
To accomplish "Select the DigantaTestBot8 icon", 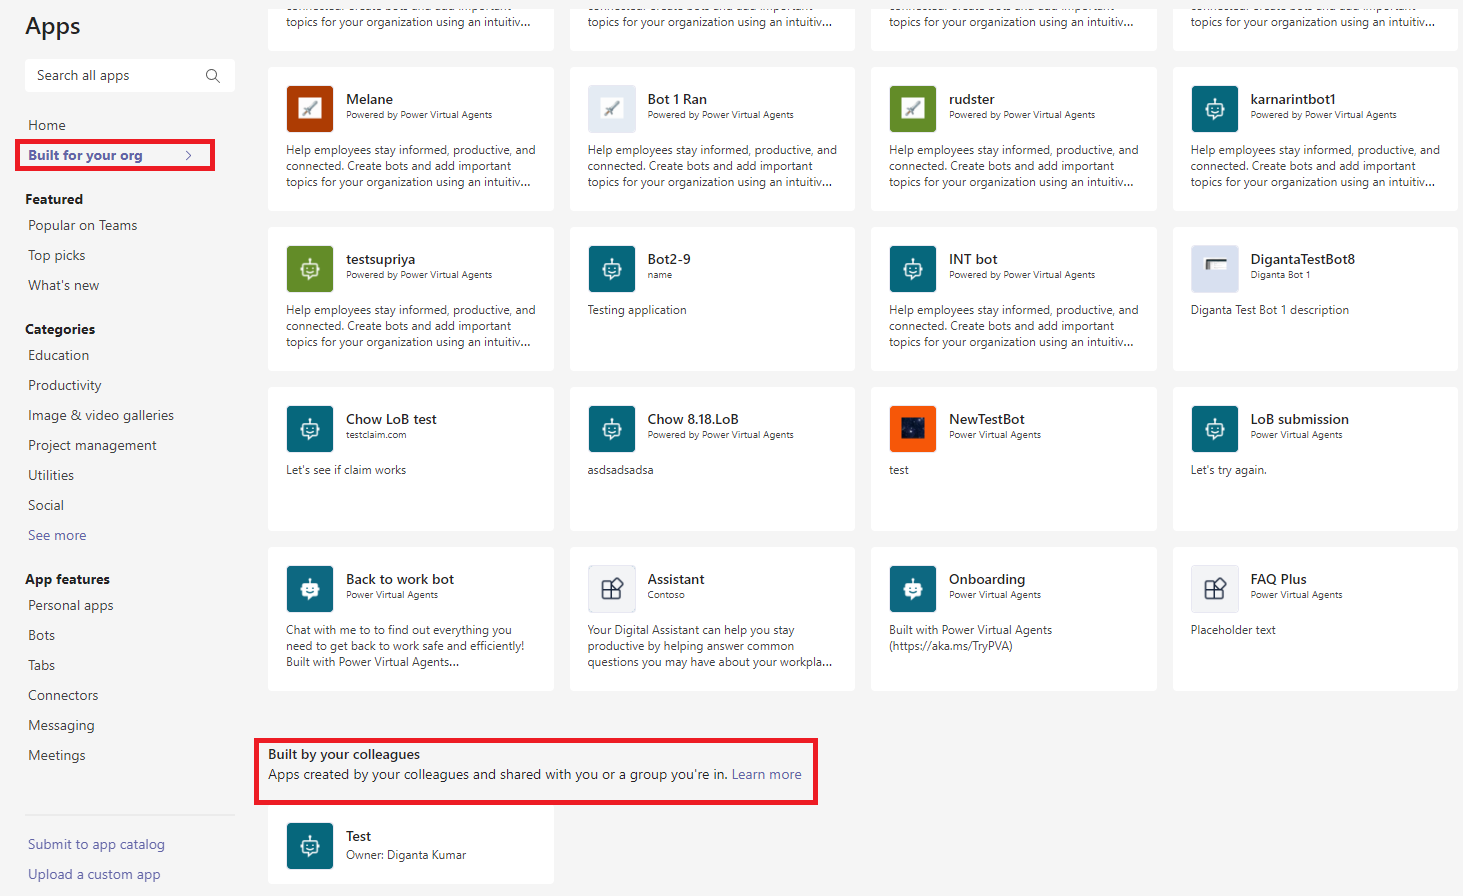I will [1214, 269].
